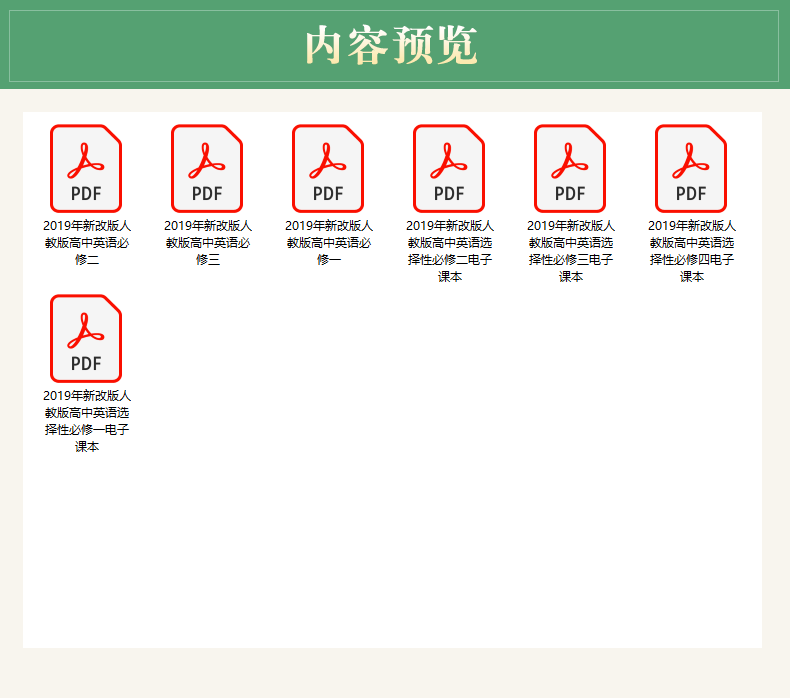This screenshot has height=698, width=790.
Task: Open PDF icon for 选择性必修一电子课本
Action: point(86,338)
